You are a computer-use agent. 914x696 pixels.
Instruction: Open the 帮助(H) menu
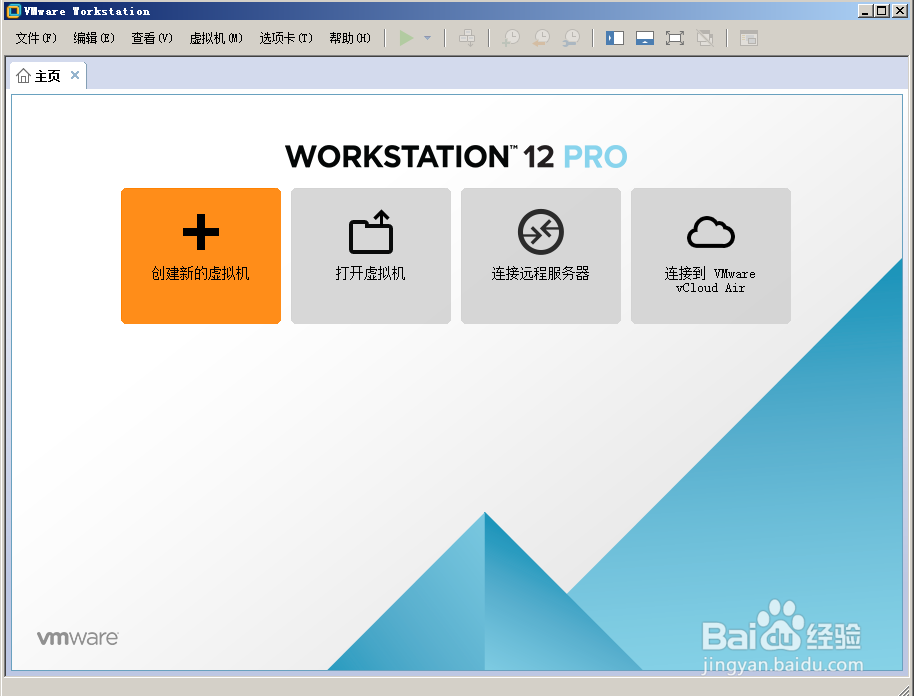pos(350,38)
